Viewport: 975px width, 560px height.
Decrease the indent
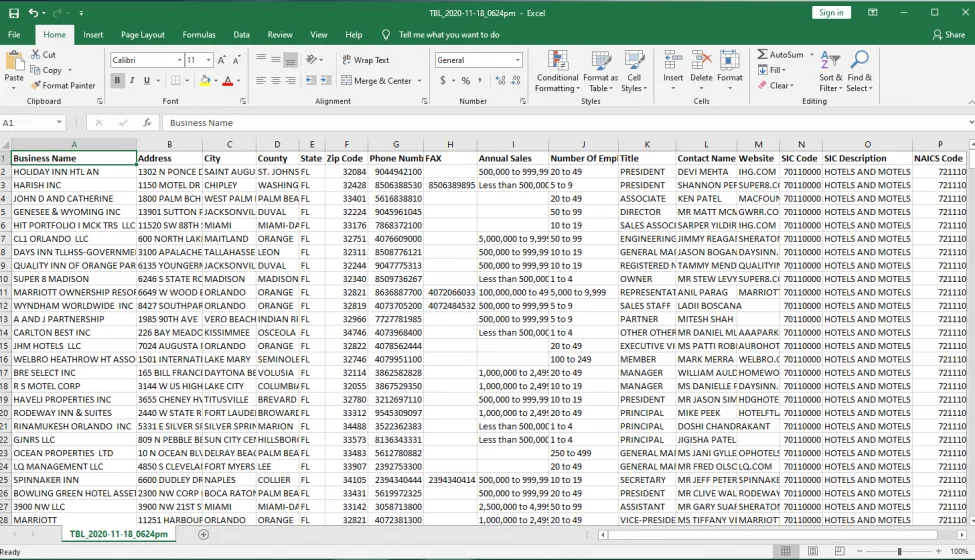[311, 80]
